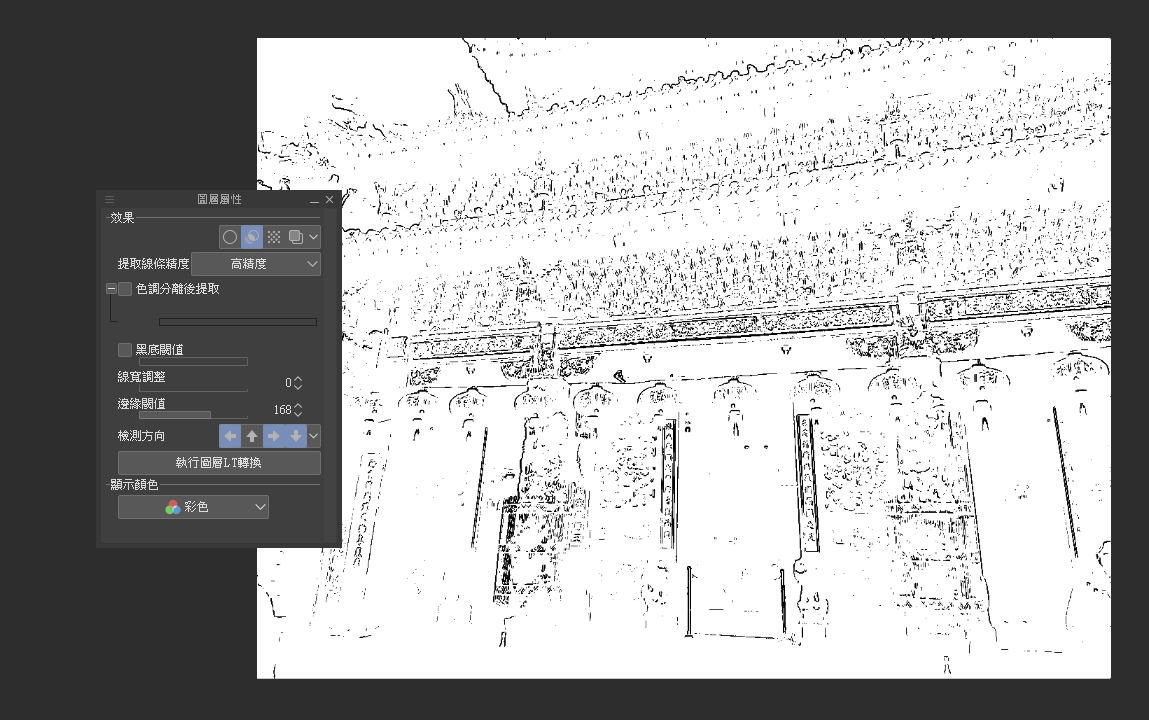Screen dimensions: 1149x720
Task: Open the 圖層屬性 panel hamburger menu
Action: pos(109,199)
